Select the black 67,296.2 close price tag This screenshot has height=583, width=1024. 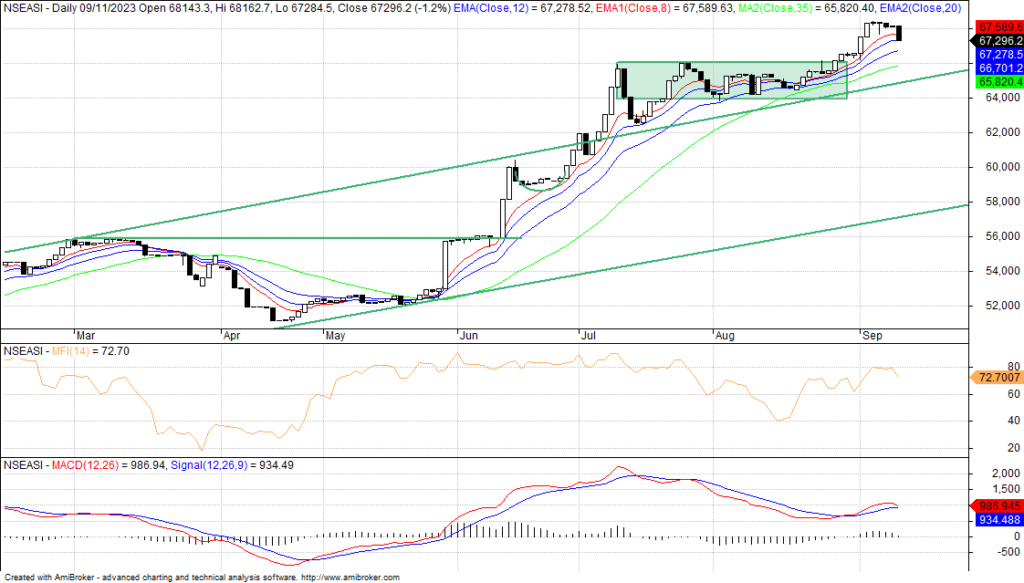coord(994,40)
